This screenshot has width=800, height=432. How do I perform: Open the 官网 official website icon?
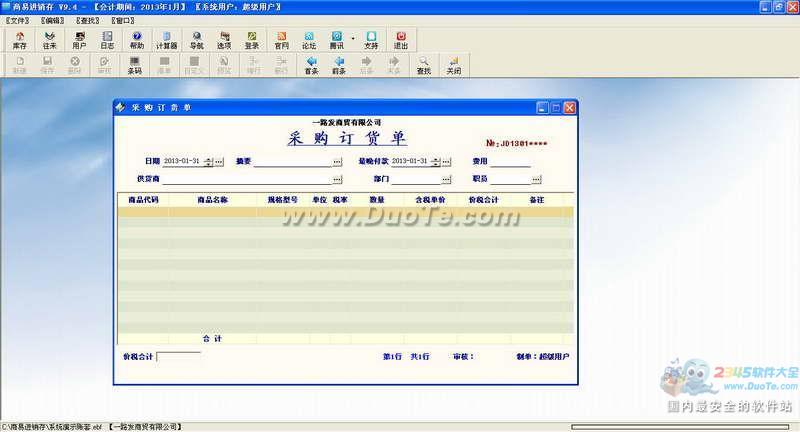point(282,40)
